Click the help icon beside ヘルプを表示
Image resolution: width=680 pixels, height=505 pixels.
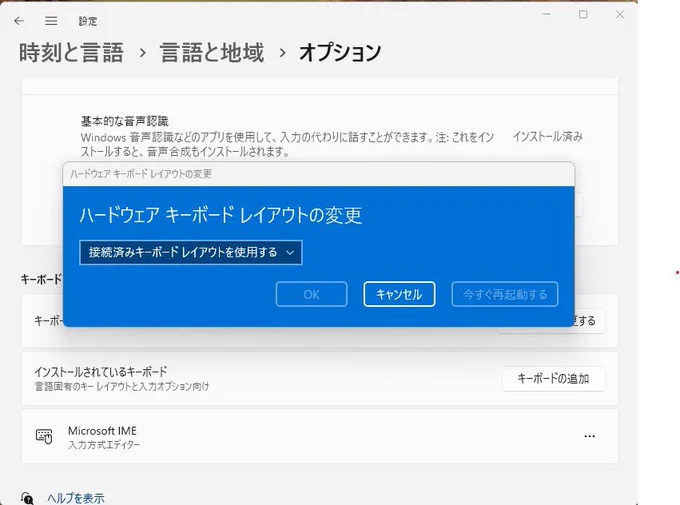[x=27, y=498]
